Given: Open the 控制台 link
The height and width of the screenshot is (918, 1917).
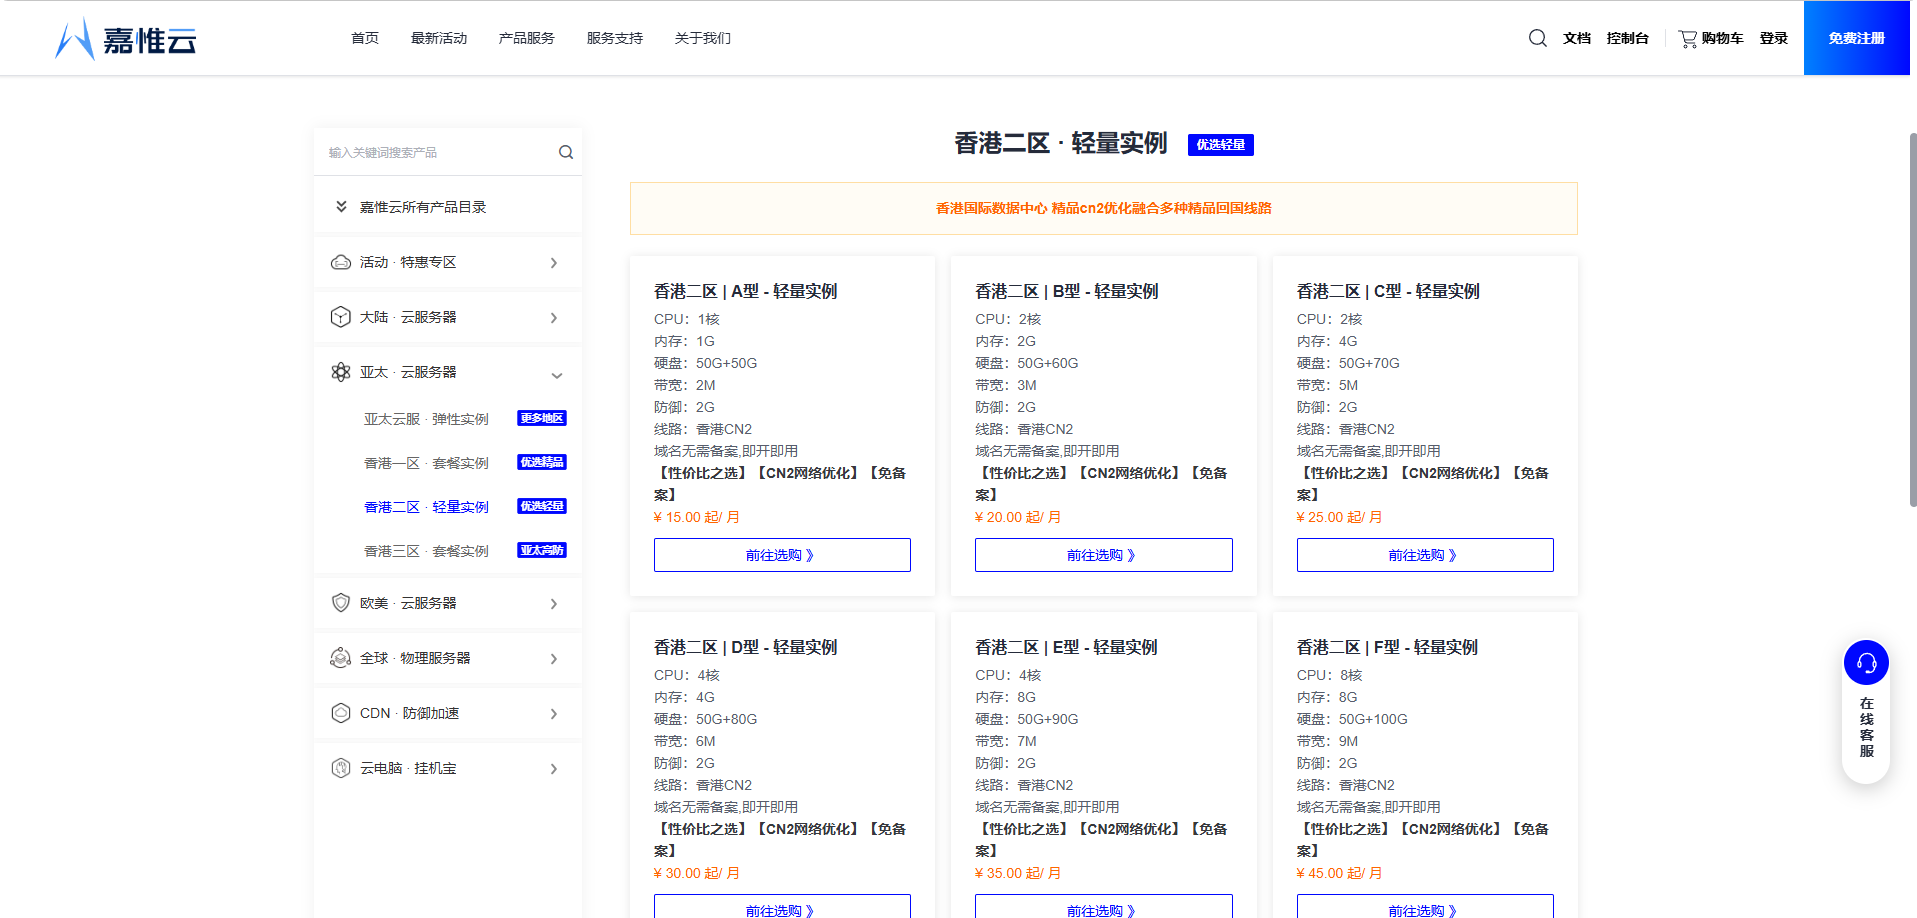Looking at the screenshot, I should click(x=1628, y=37).
